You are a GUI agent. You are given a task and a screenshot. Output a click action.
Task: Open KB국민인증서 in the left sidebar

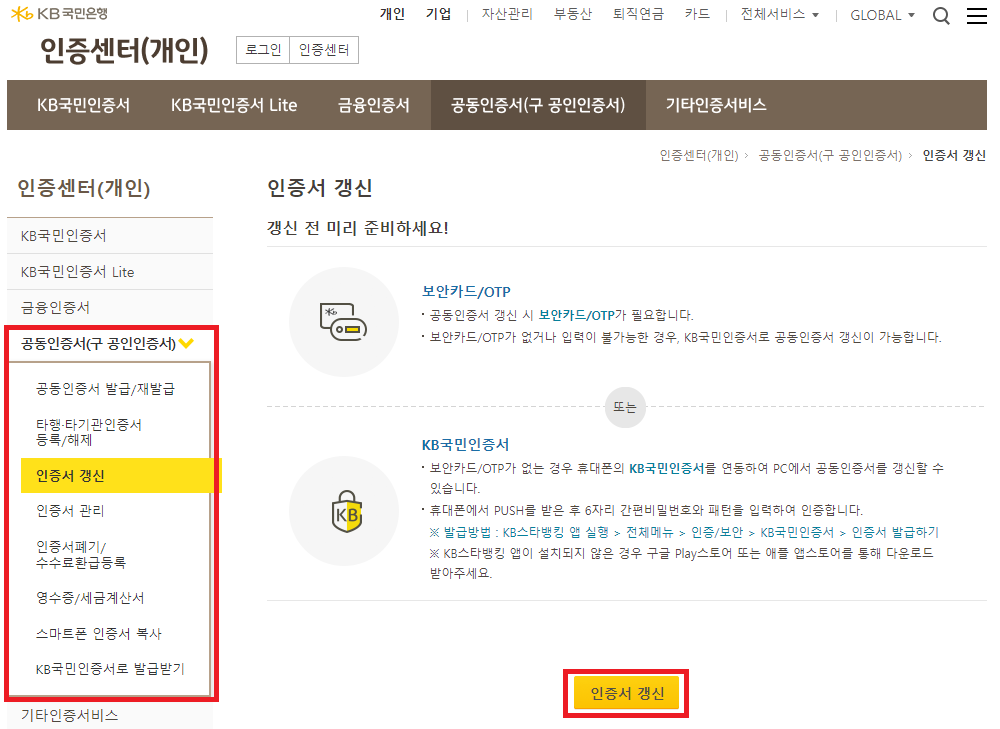(x=110, y=236)
